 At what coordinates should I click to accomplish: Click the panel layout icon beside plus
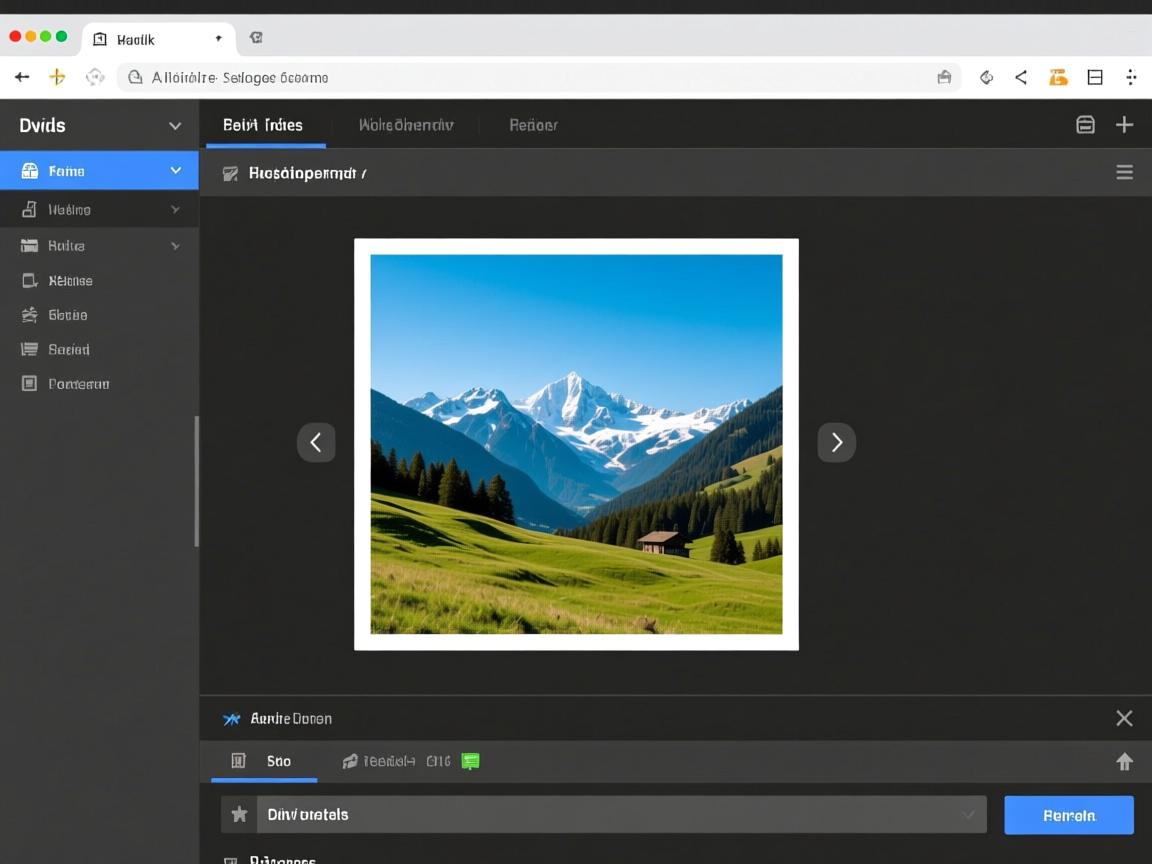click(x=1085, y=125)
